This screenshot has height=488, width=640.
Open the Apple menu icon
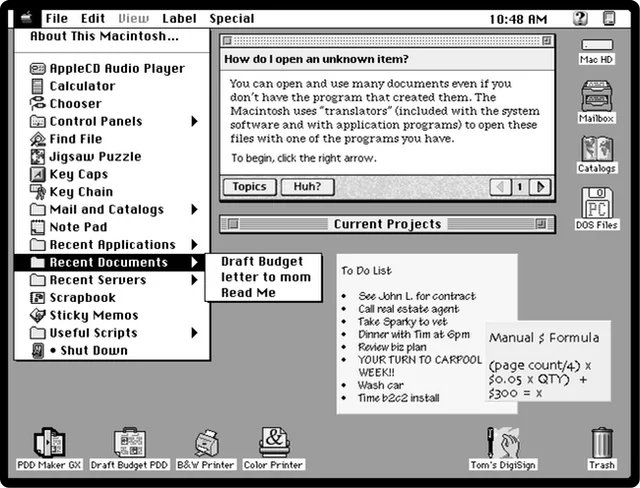point(27,18)
